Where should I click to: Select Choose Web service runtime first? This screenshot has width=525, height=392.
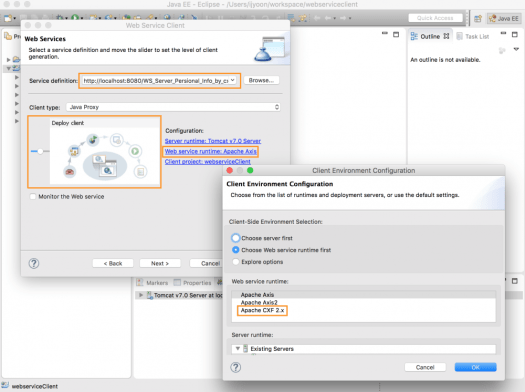236,250
